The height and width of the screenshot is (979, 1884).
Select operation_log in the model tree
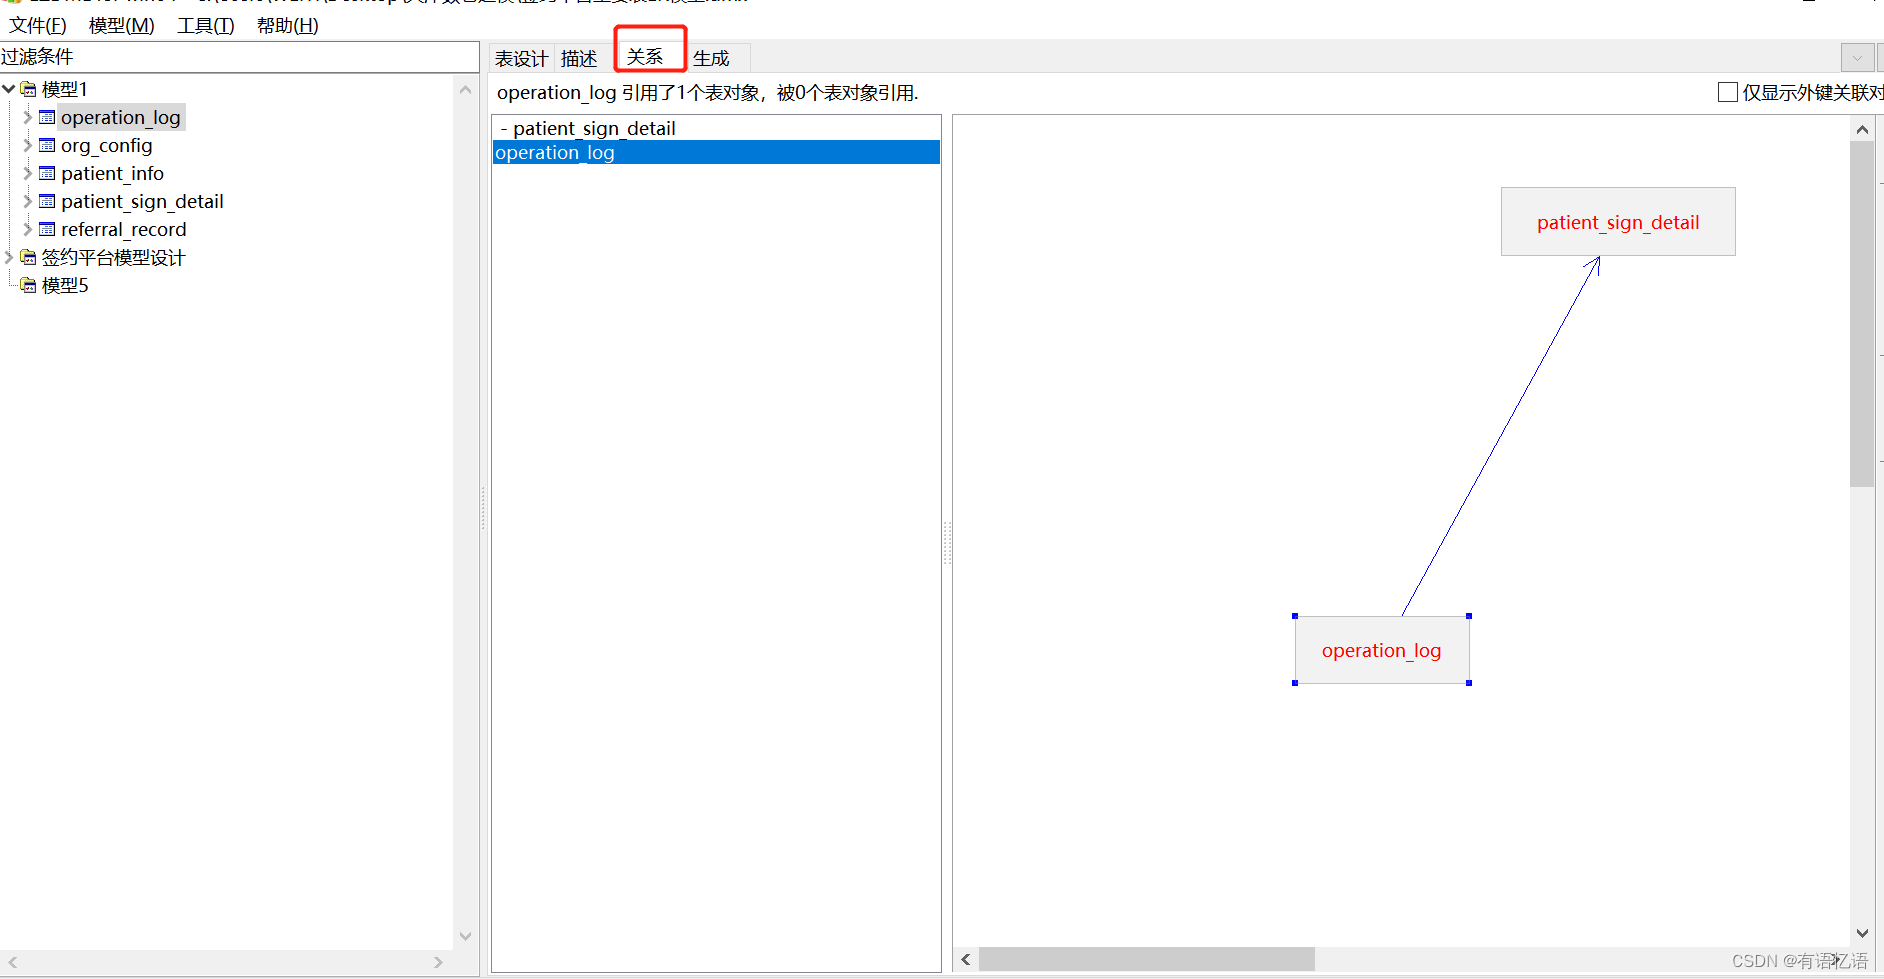point(121,117)
